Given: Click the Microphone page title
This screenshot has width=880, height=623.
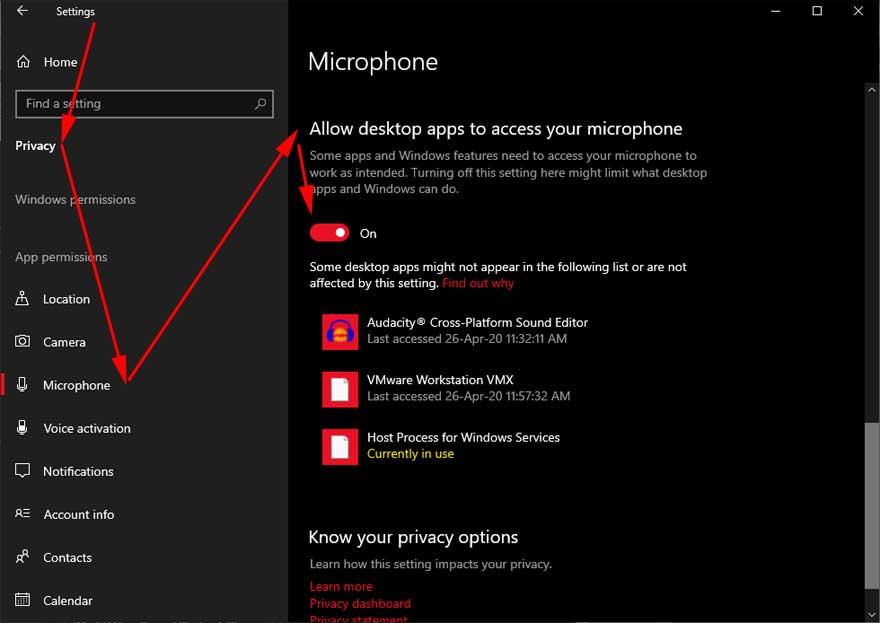Looking at the screenshot, I should (373, 62).
